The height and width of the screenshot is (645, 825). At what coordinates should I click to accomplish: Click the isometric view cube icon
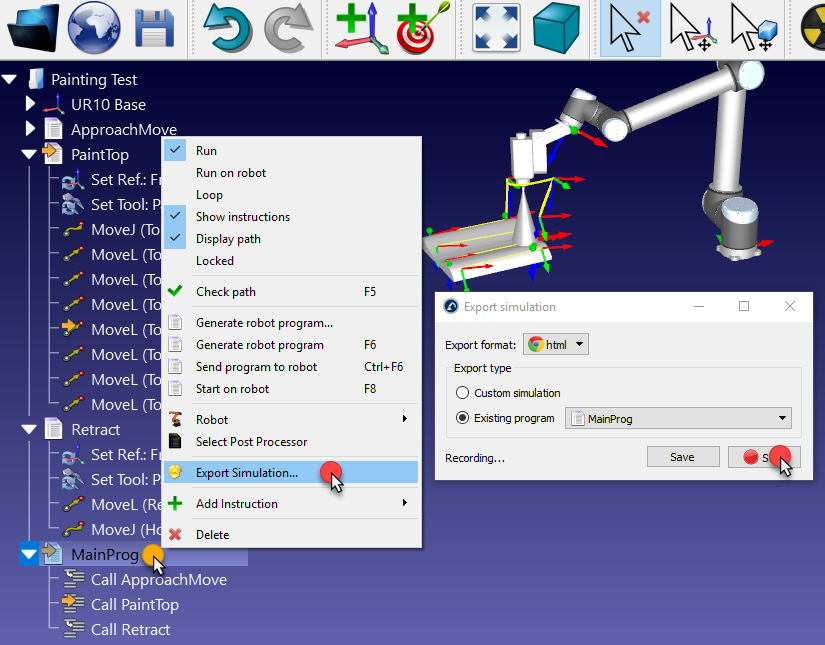point(556,28)
